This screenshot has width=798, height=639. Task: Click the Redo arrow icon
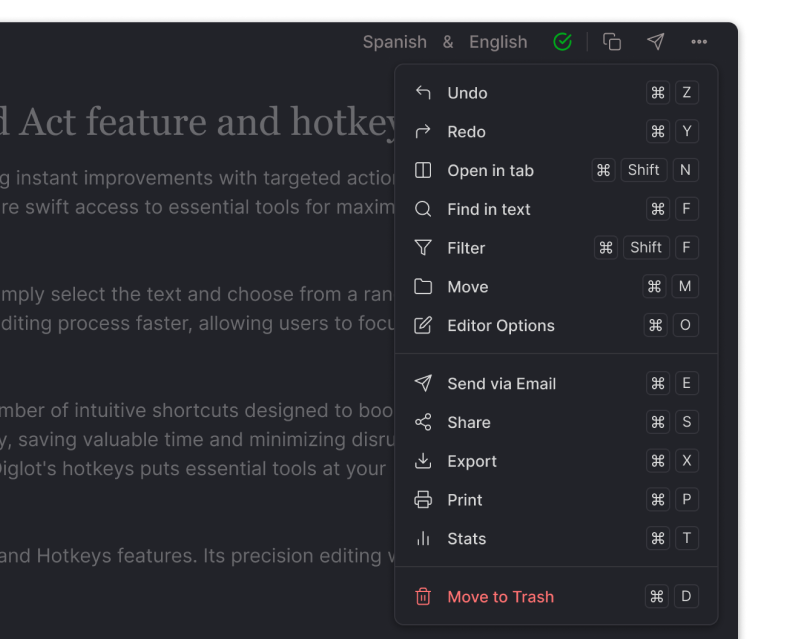click(x=423, y=131)
